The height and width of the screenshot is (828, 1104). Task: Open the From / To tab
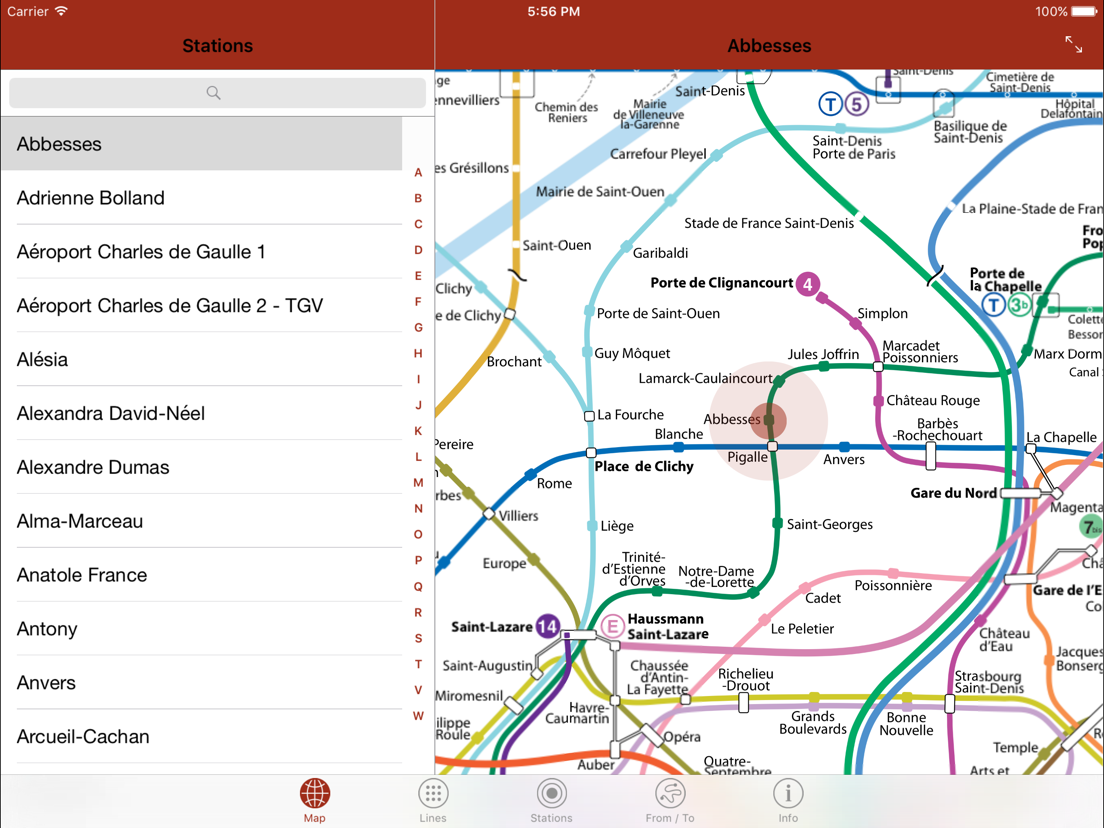tap(670, 801)
